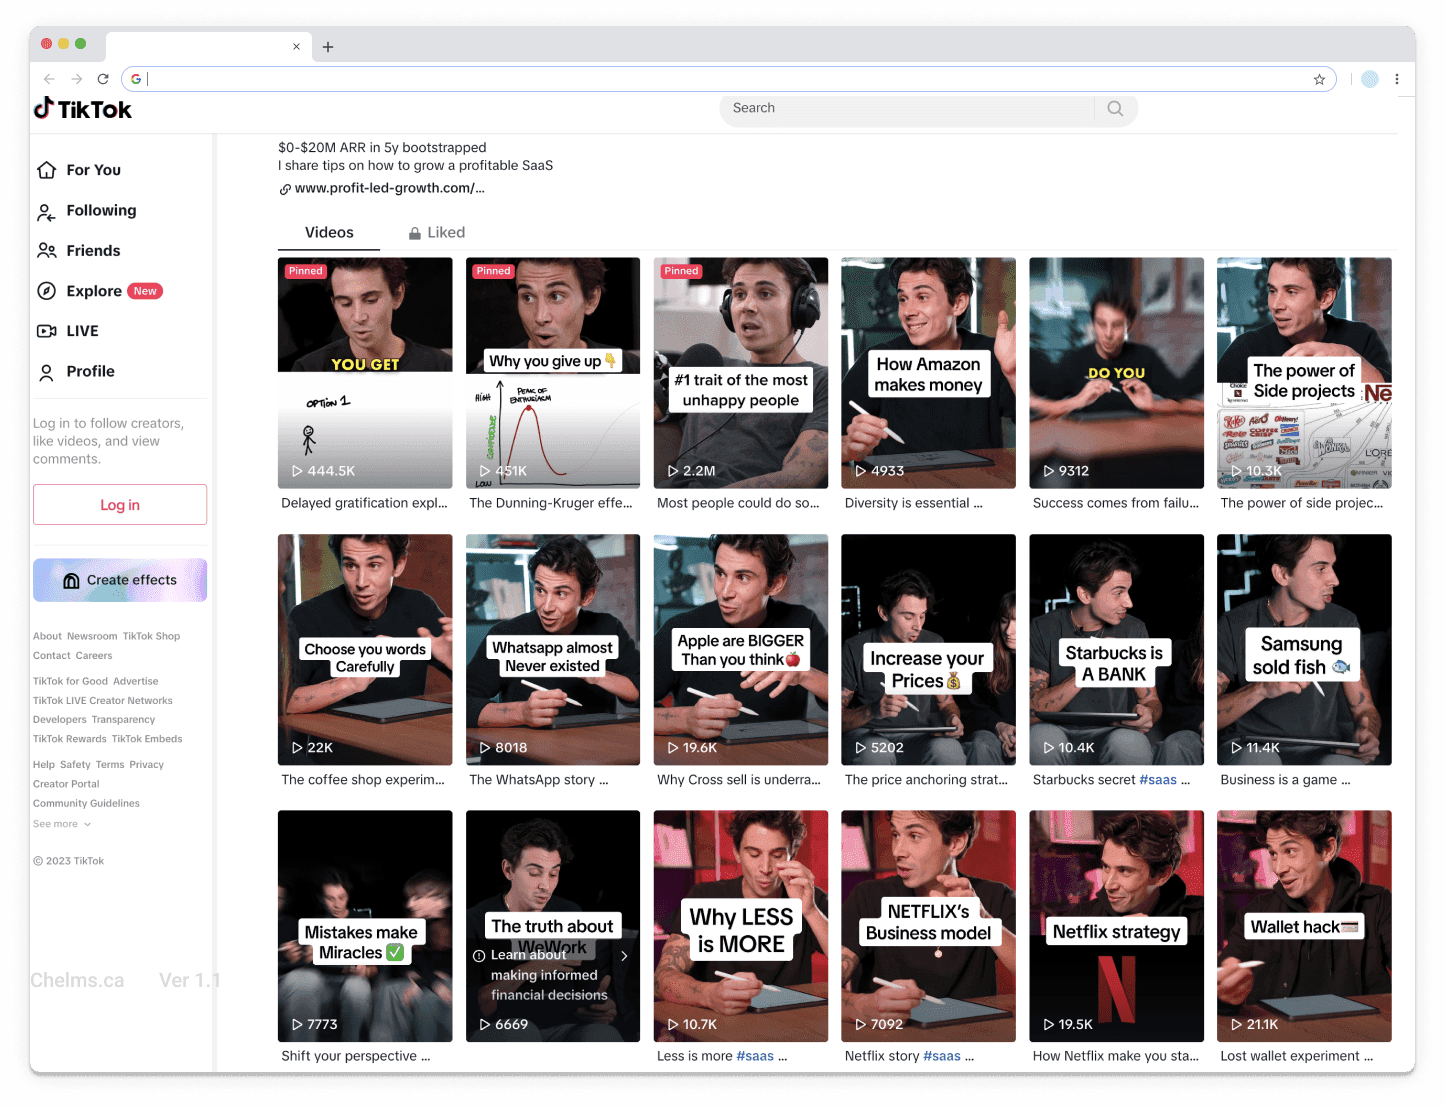Open Whatsapp almost Never existed video
The height and width of the screenshot is (1106, 1445).
pyautogui.click(x=553, y=650)
